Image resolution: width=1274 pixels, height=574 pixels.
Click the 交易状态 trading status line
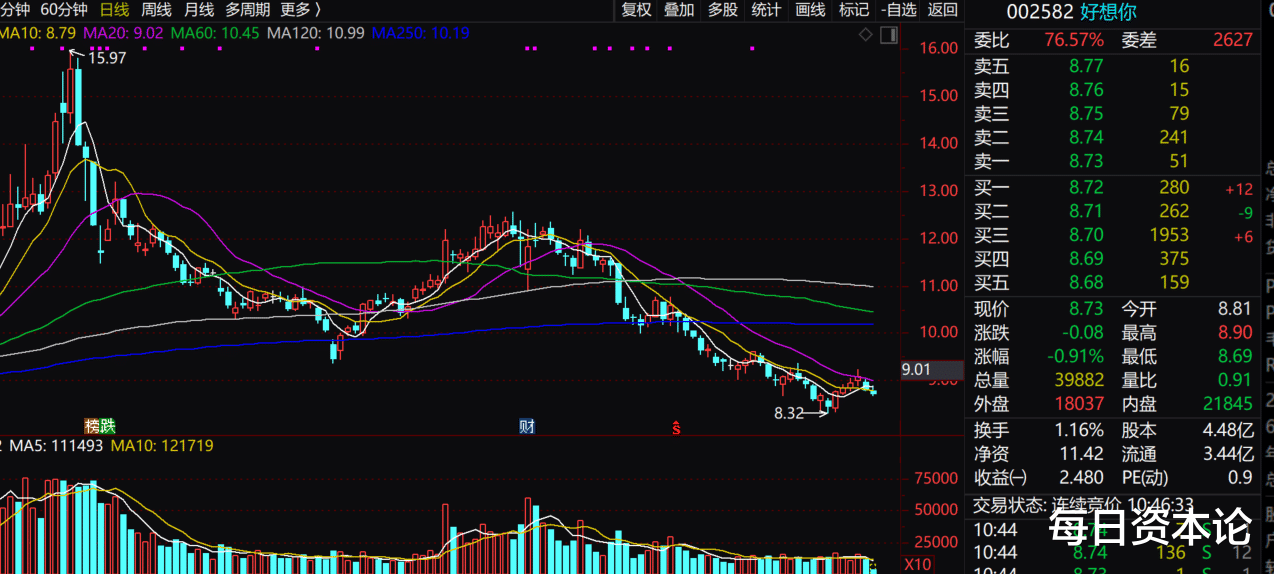click(x=1084, y=504)
